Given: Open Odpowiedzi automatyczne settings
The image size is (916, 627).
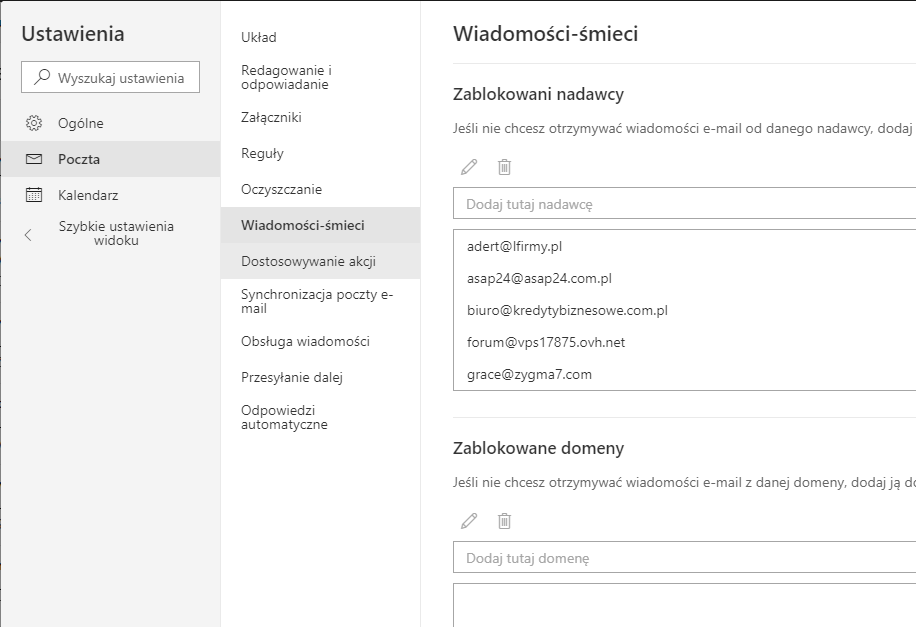Looking at the screenshot, I should pyautogui.click(x=284, y=417).
